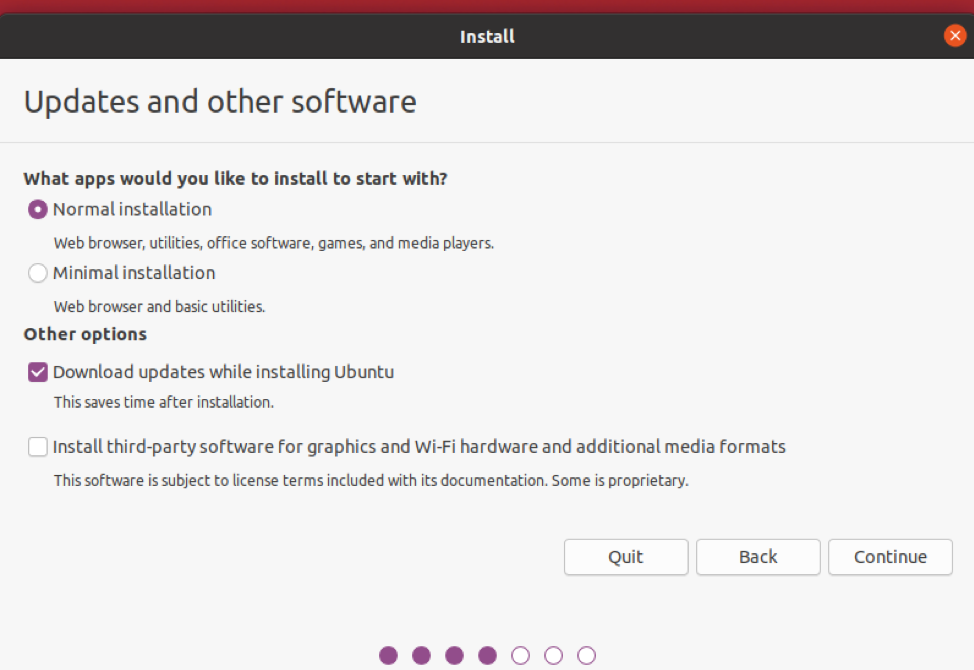This screenshot has width=974, height=670.
Task: Click the third filled progress dot
Action: [454, 656]
